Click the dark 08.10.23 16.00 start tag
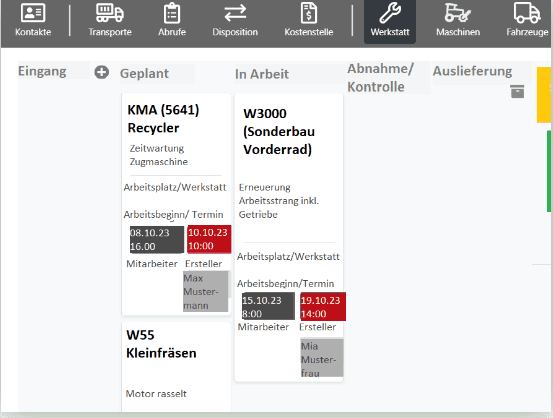Screen dimensions: 553x418 (x=157, y=240)
